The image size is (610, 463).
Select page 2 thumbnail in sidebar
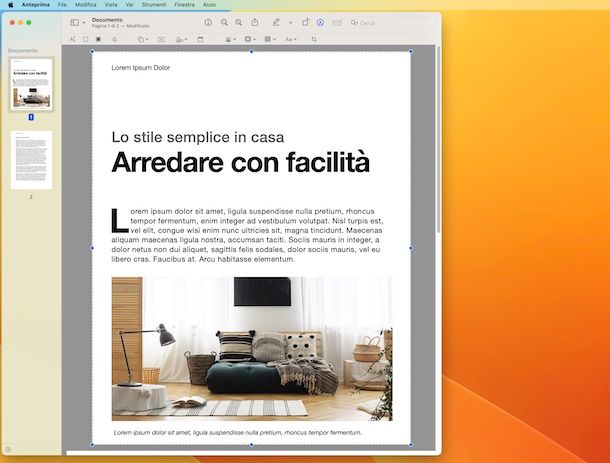point(31,160)
